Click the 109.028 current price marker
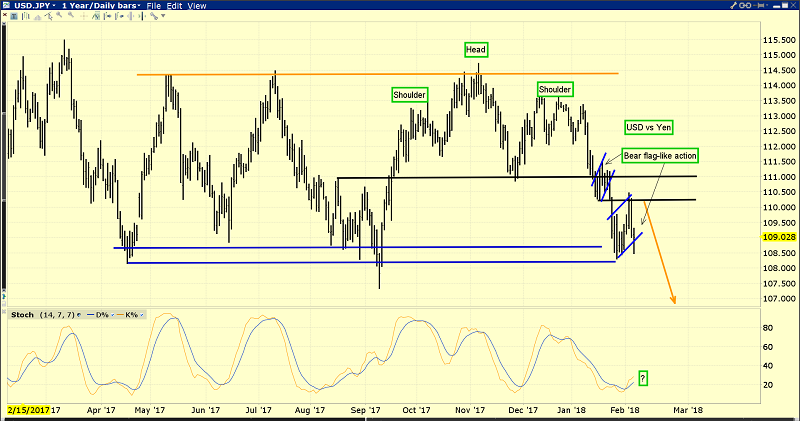Image resolution: width=800 pixels, height=421 pixels. 779,237
